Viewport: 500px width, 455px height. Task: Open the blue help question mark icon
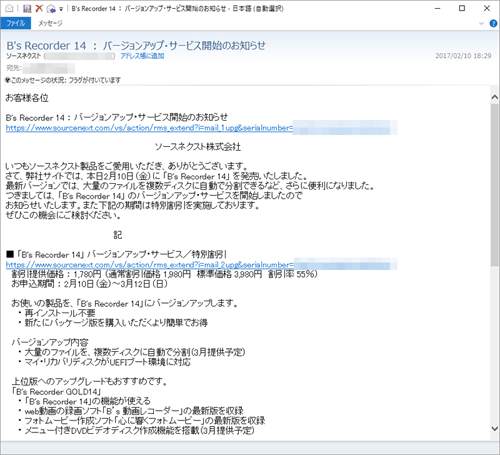pyautogui.click(x=493, y=23)
